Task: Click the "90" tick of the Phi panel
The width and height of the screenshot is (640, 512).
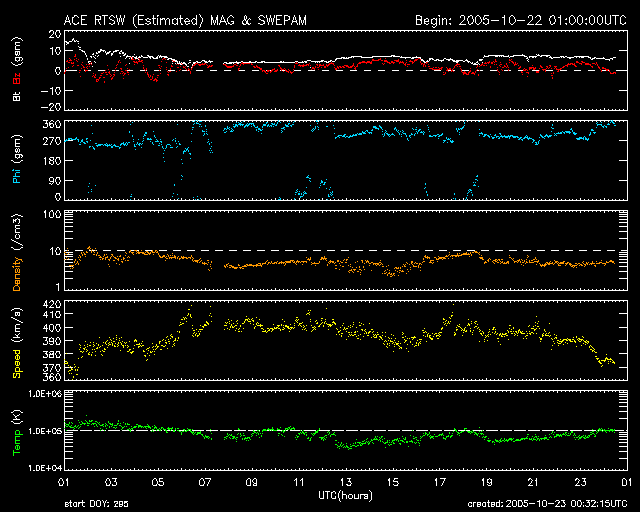Action: click(x=55, y=180)
